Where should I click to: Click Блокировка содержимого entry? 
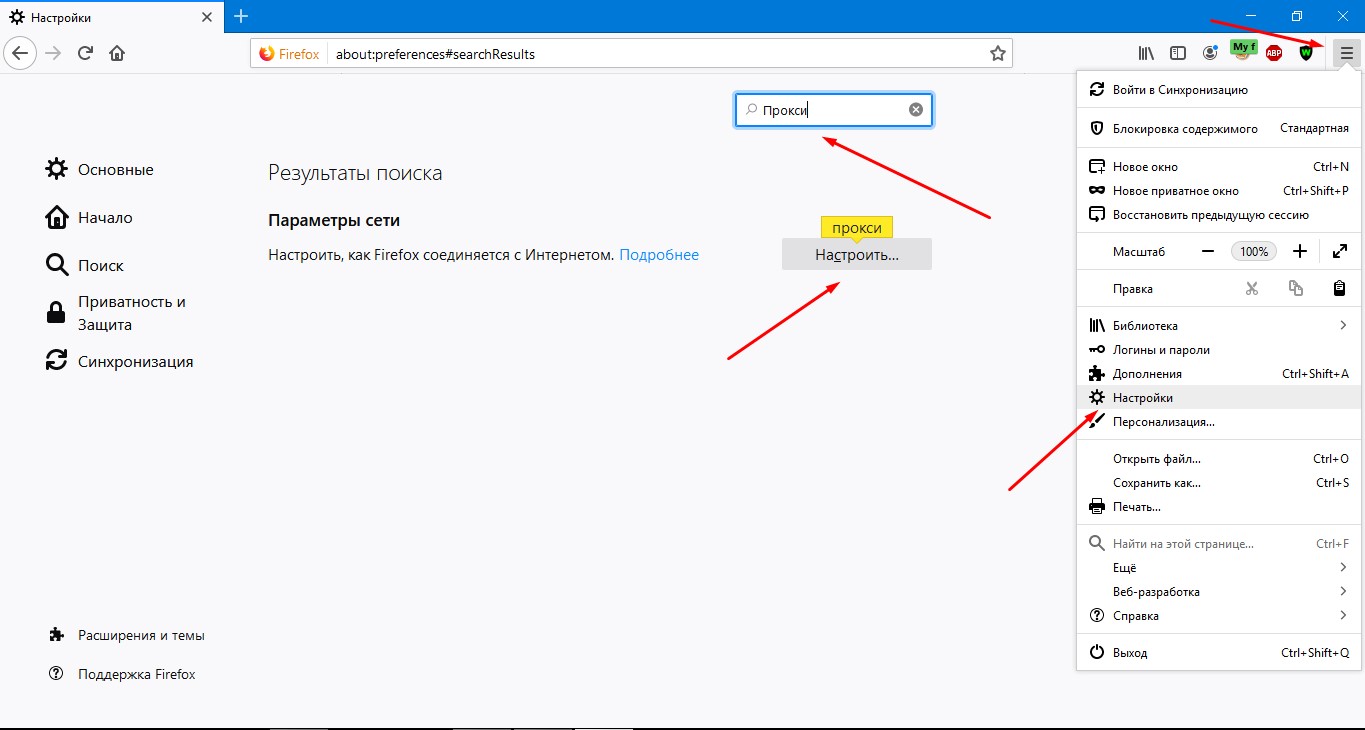pyautogui.click(x=1219, y=128)
